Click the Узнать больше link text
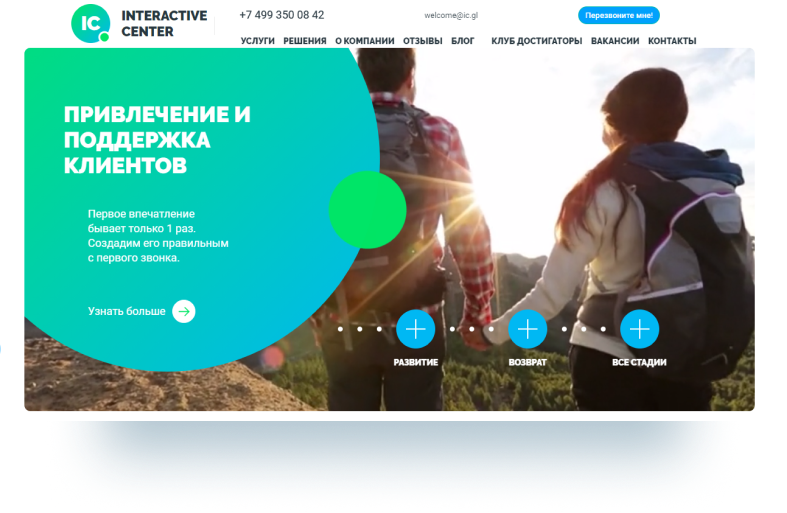The height and width of the screenshot is (513, 787). pos(127,311)
